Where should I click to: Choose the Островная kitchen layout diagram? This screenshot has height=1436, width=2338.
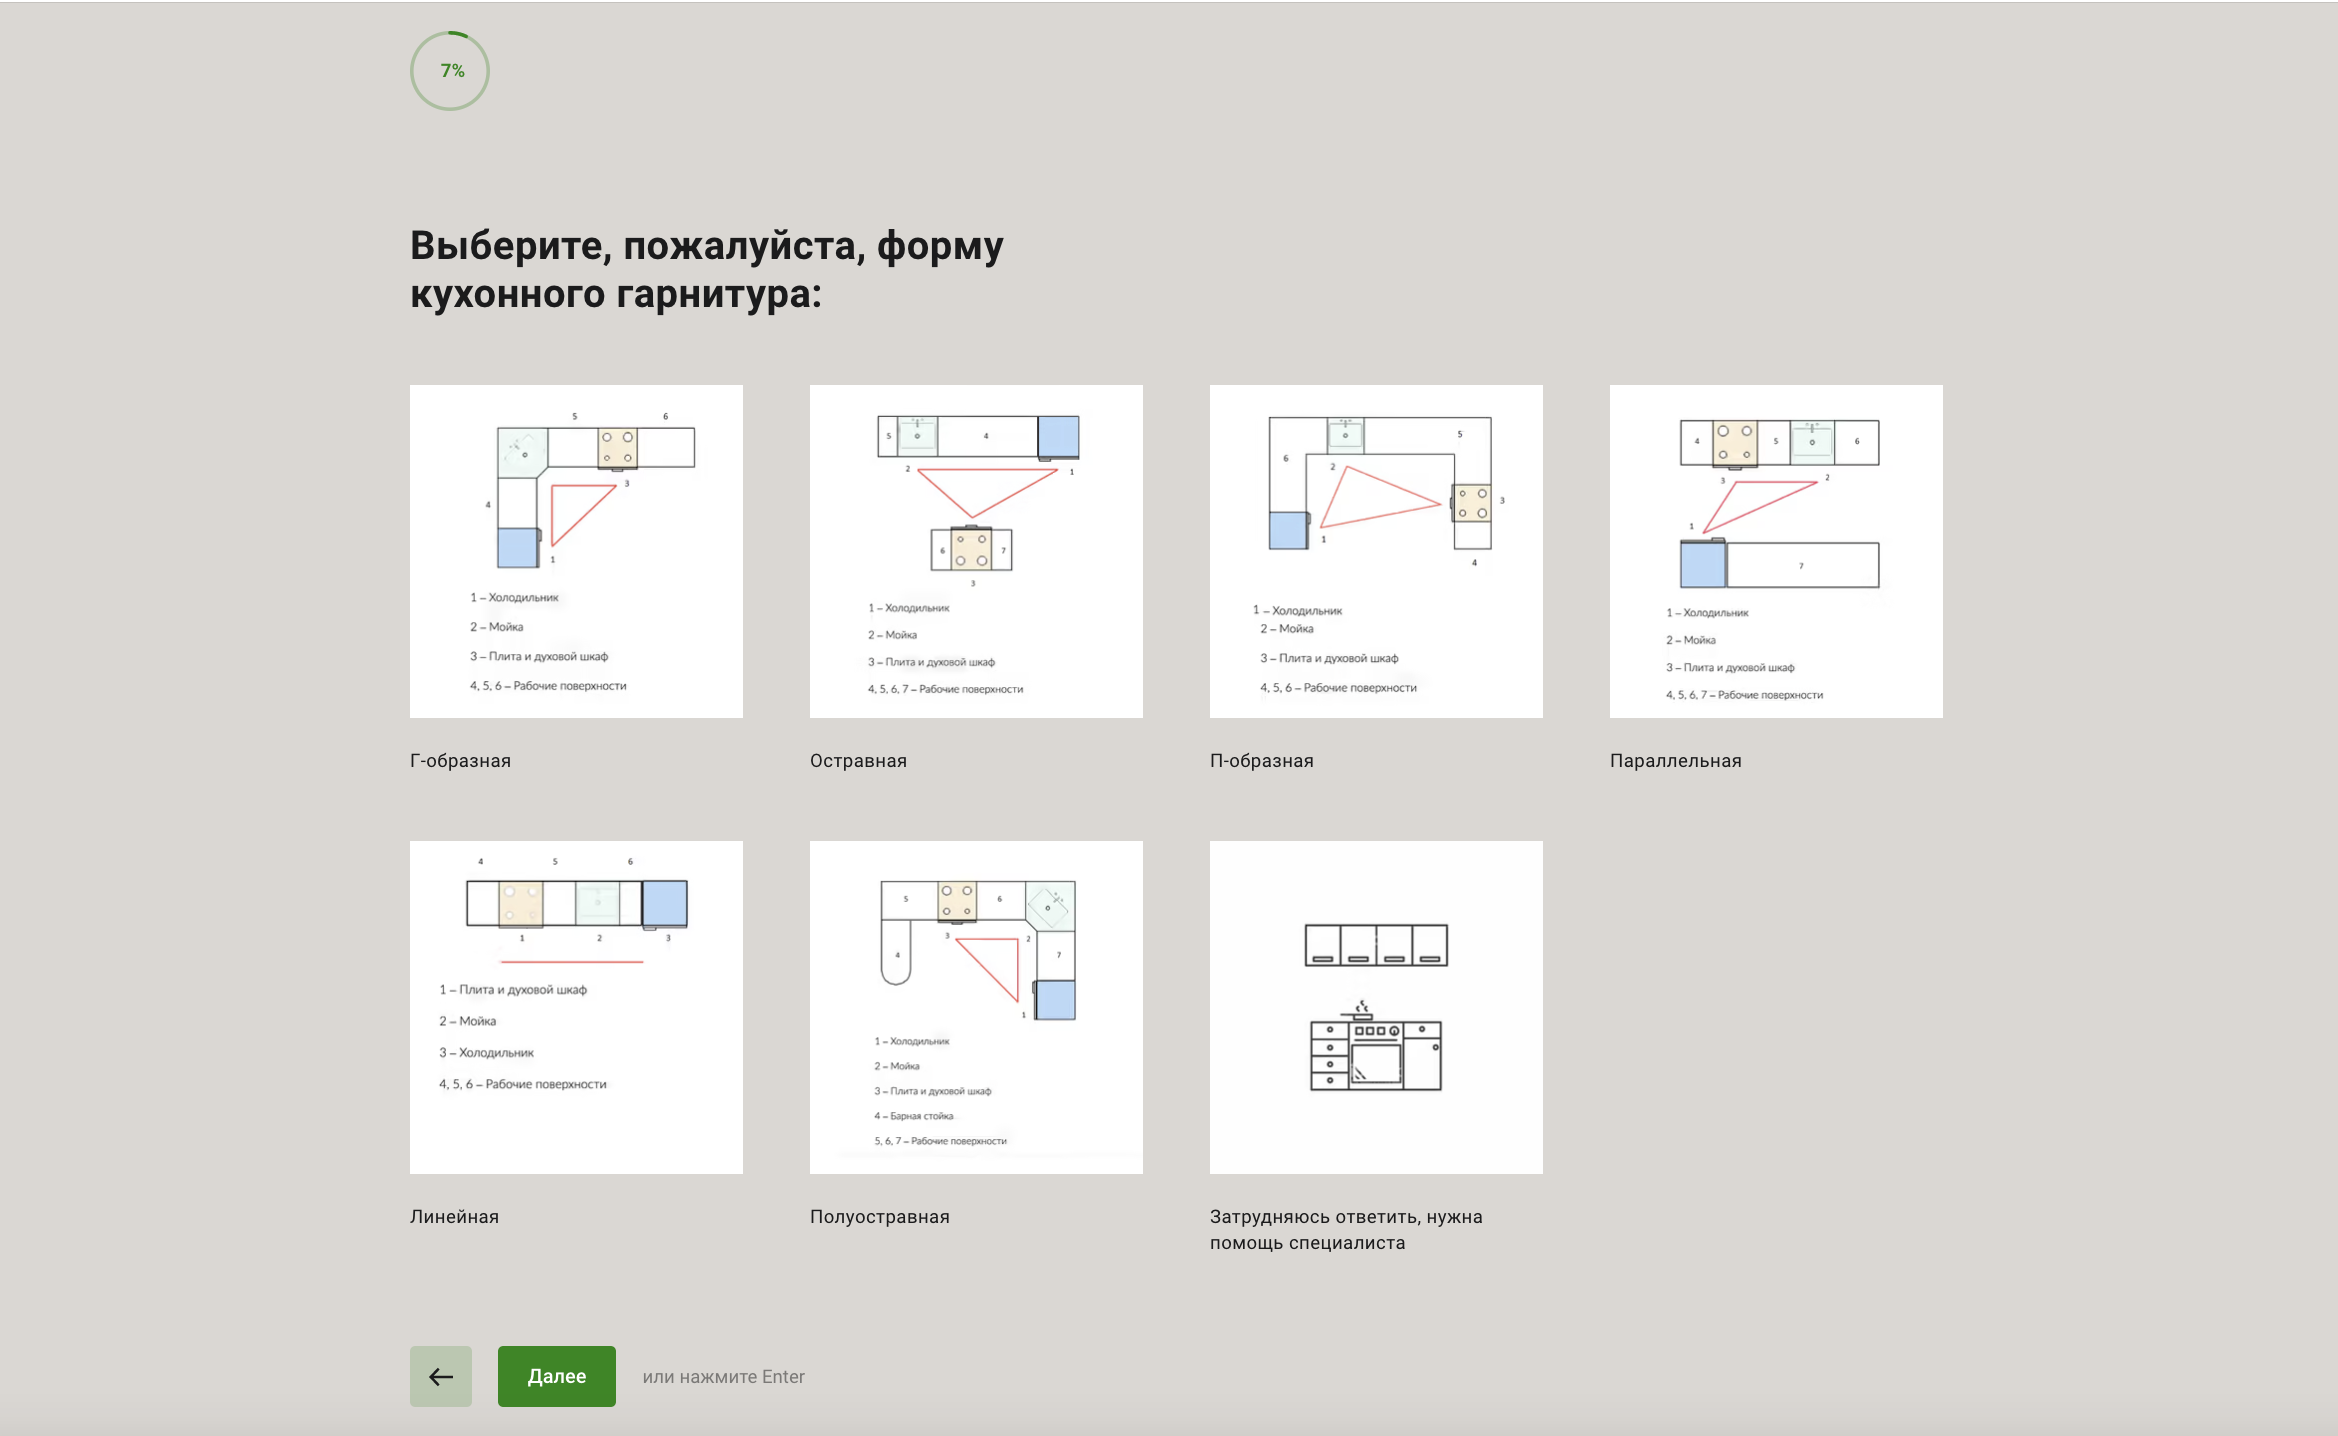pyautogui.click(x=976, y=550)
